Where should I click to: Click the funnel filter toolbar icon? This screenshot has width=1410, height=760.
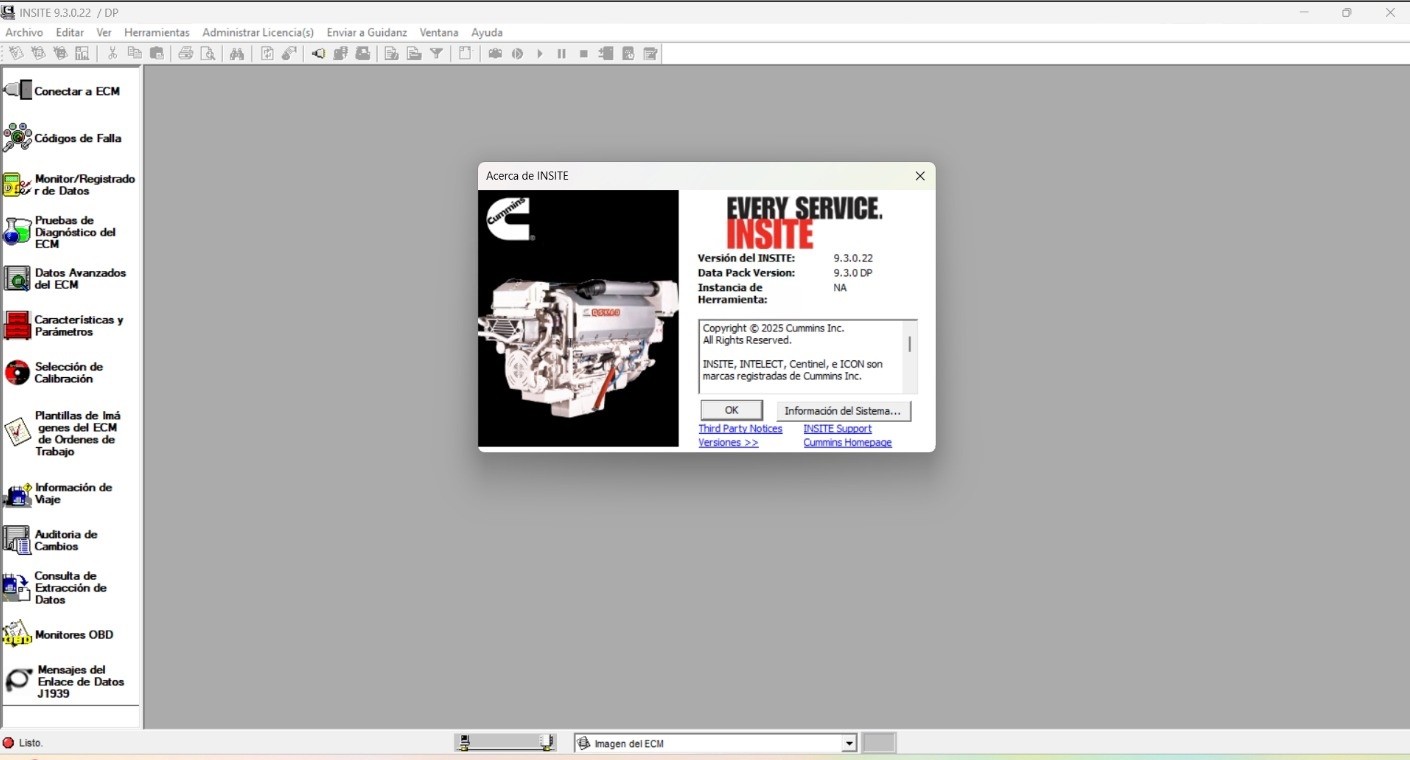pos(437,54)
